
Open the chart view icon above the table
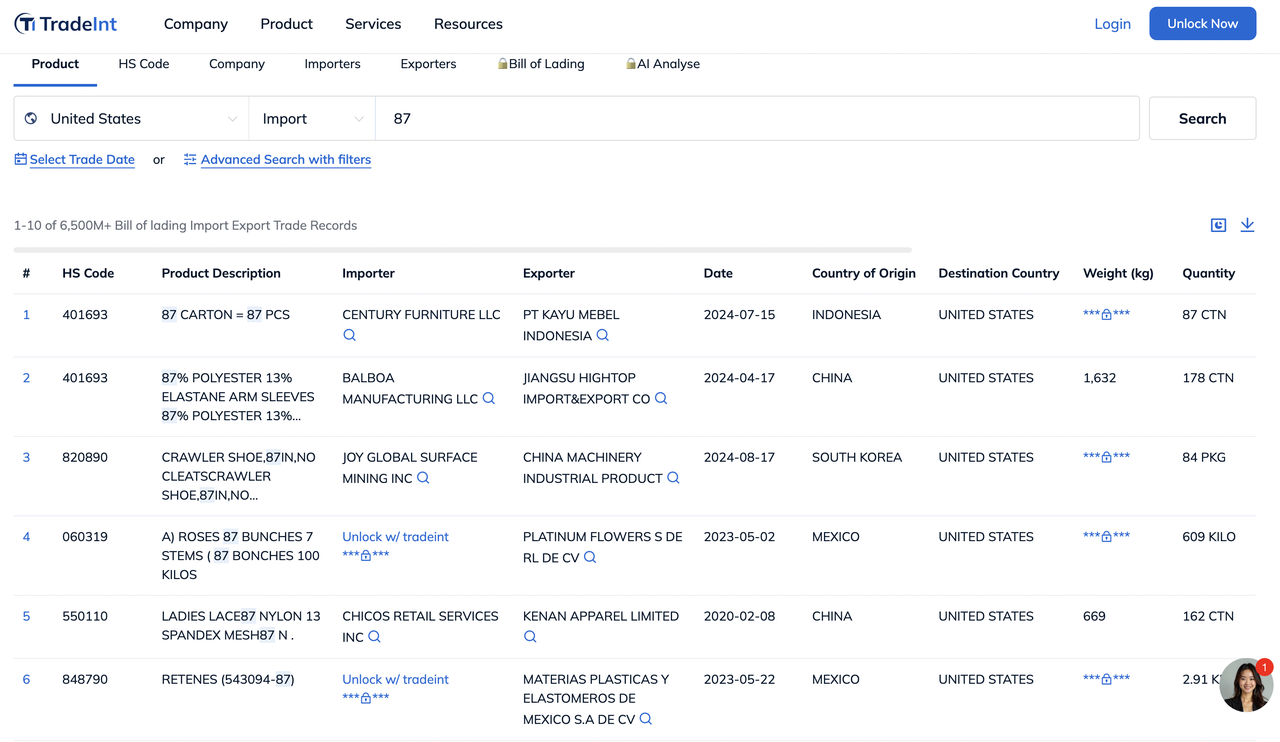1218,225
